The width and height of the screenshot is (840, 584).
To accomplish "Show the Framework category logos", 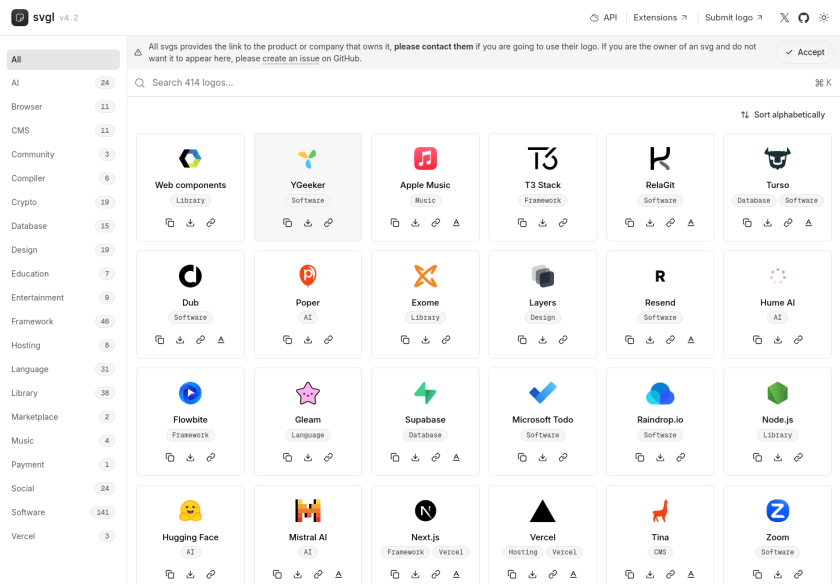I will point(63,321).
